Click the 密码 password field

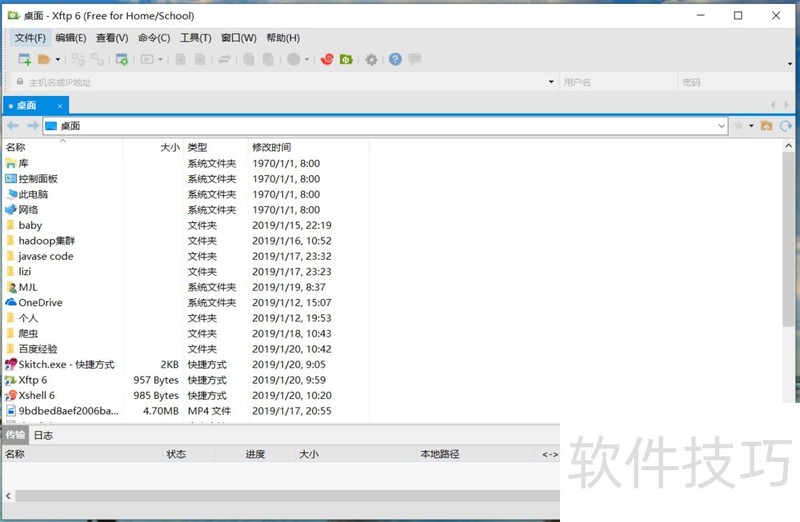tap(737, 82)
